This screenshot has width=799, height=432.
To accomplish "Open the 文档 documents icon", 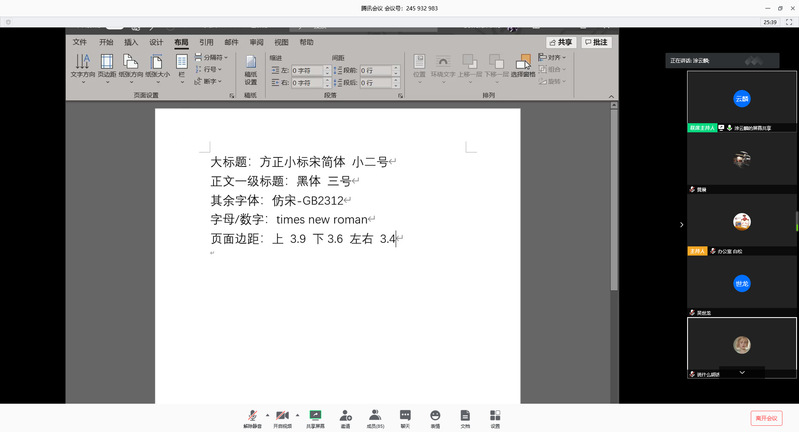I will click(x=465, y=416).
